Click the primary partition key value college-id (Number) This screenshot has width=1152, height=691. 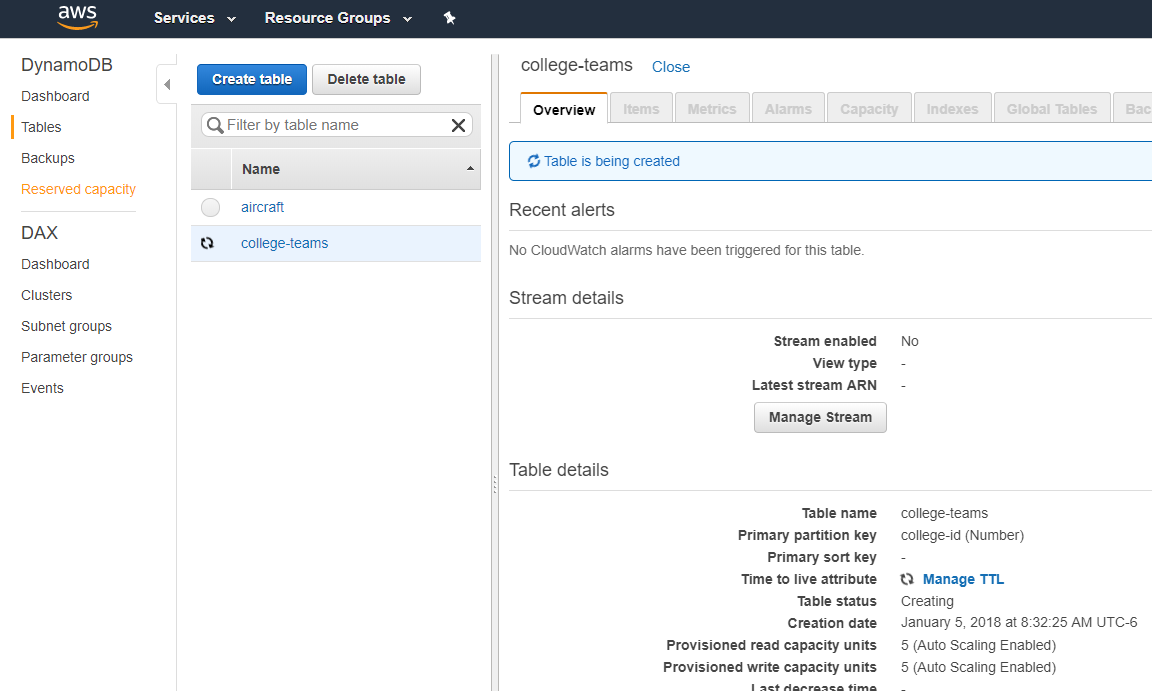point(962,535)
